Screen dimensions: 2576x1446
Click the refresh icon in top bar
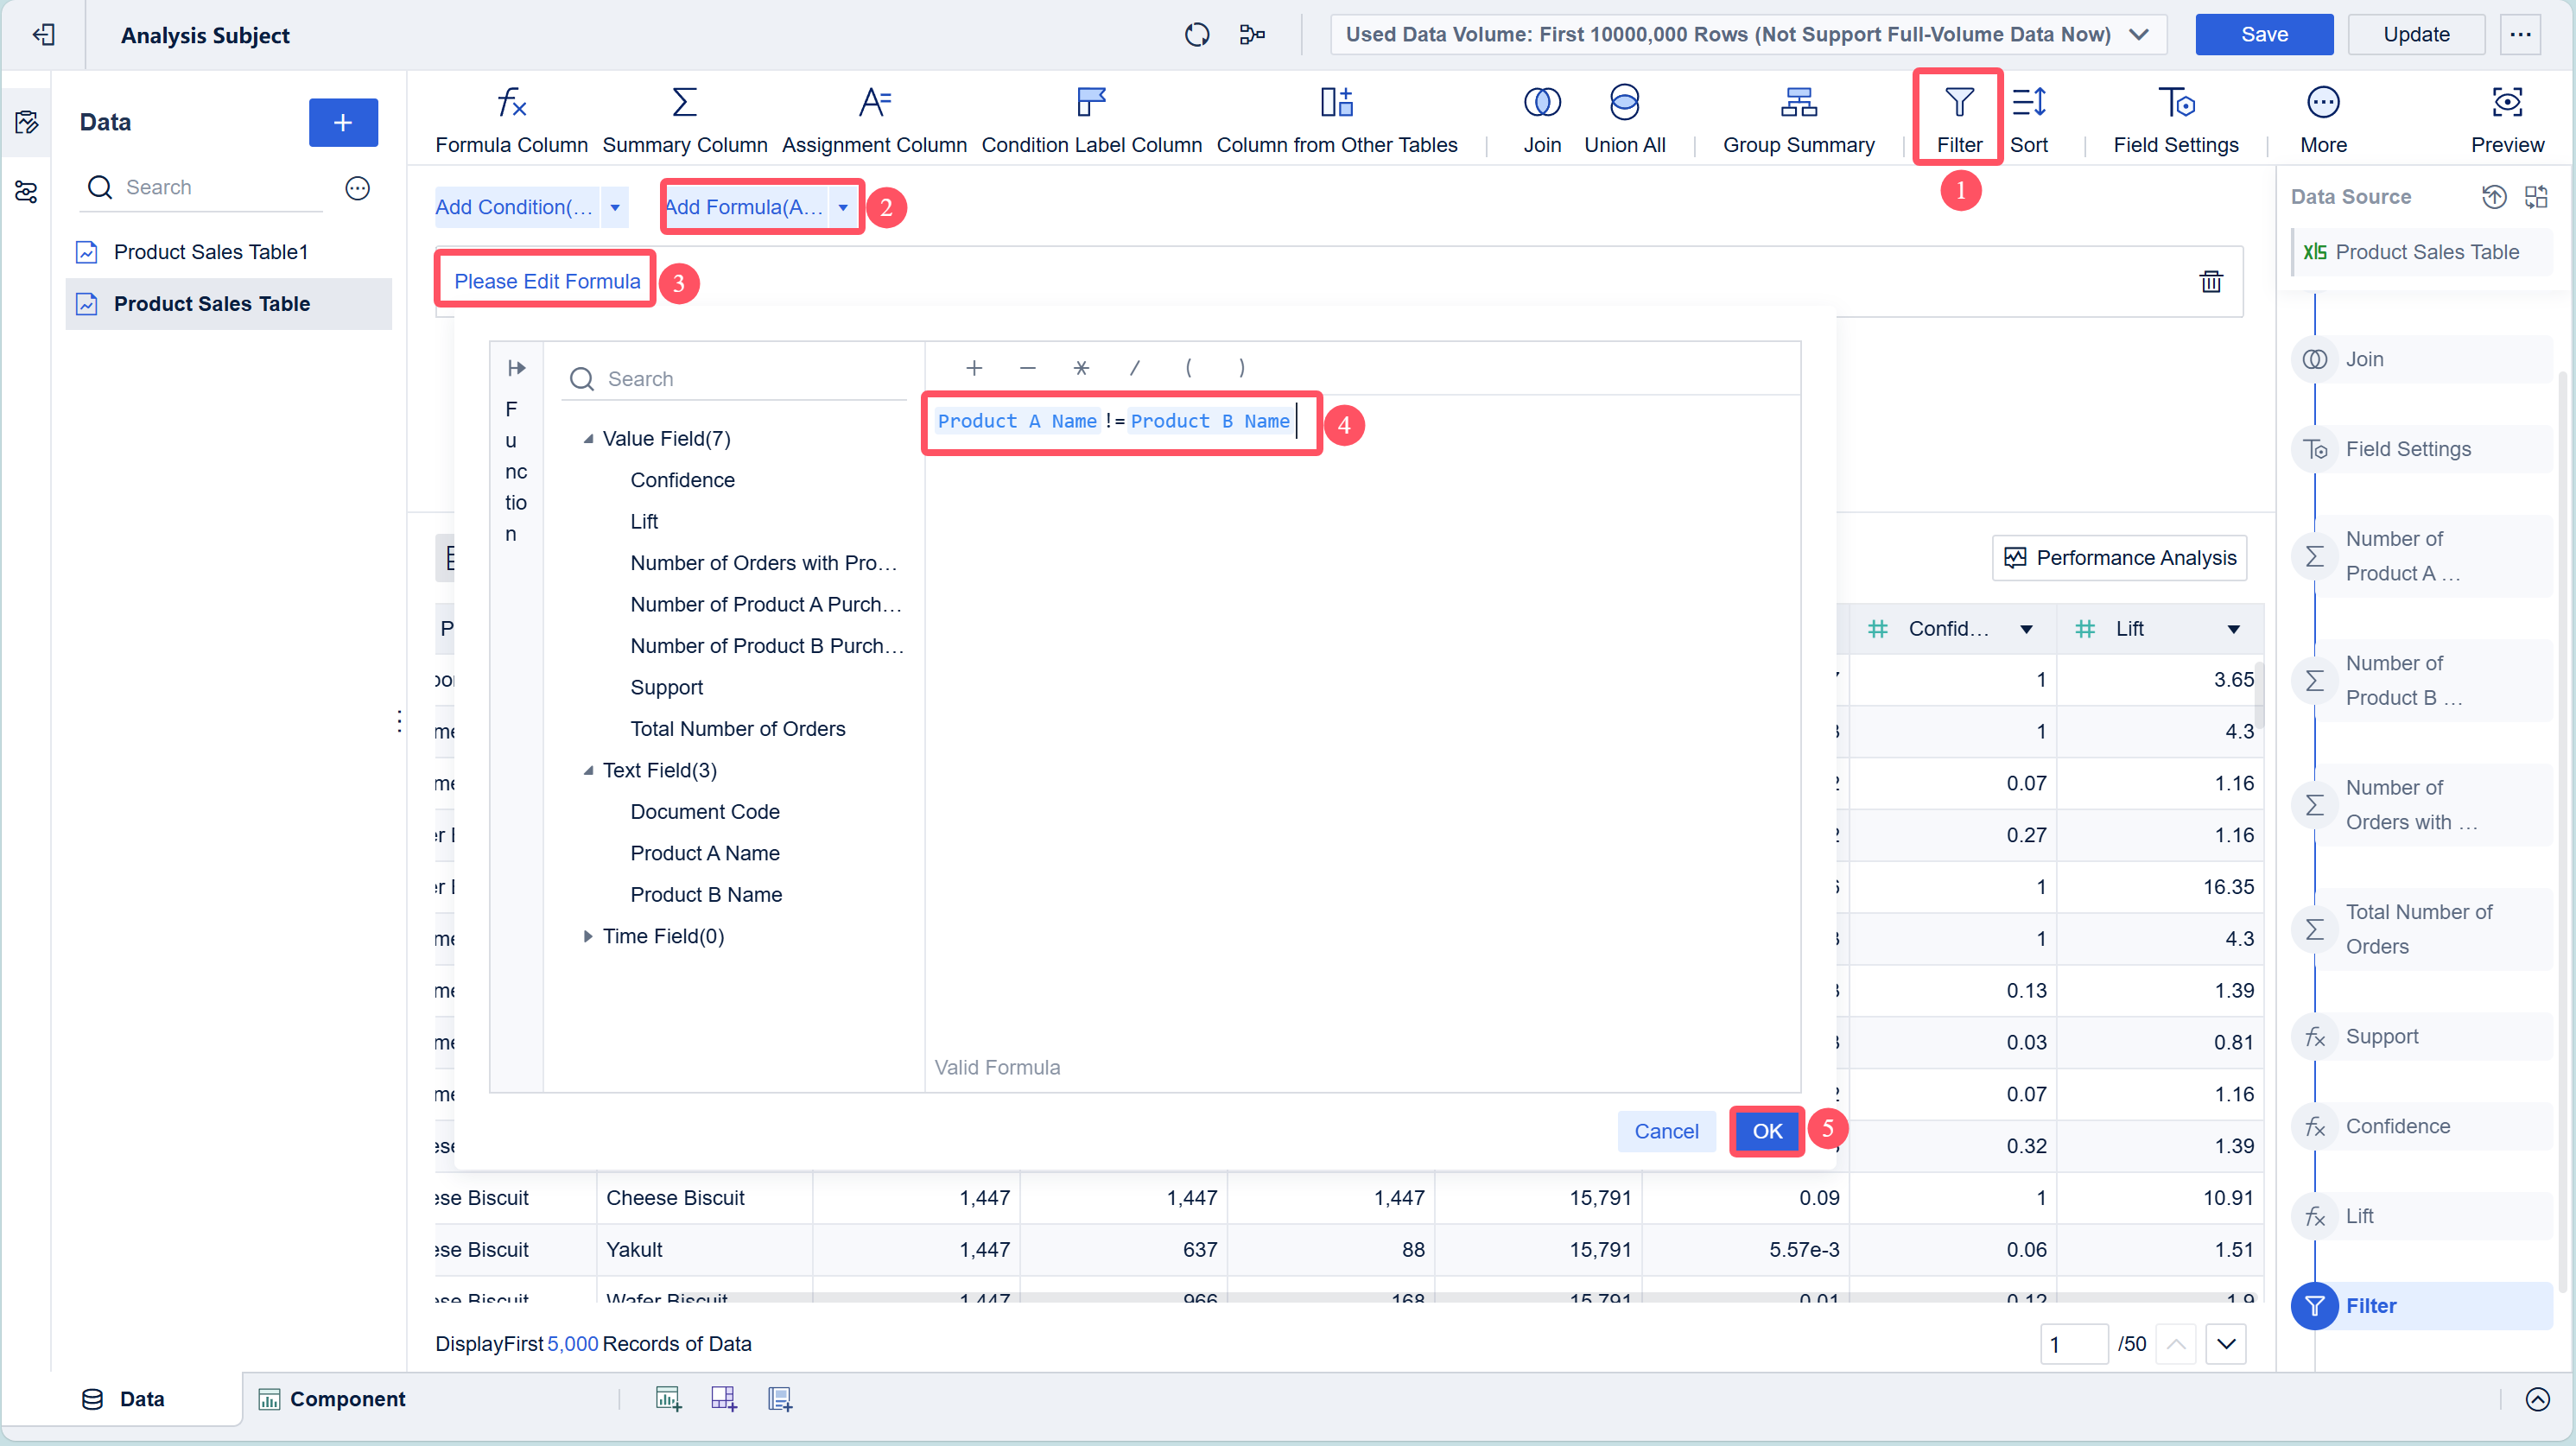1196,35
